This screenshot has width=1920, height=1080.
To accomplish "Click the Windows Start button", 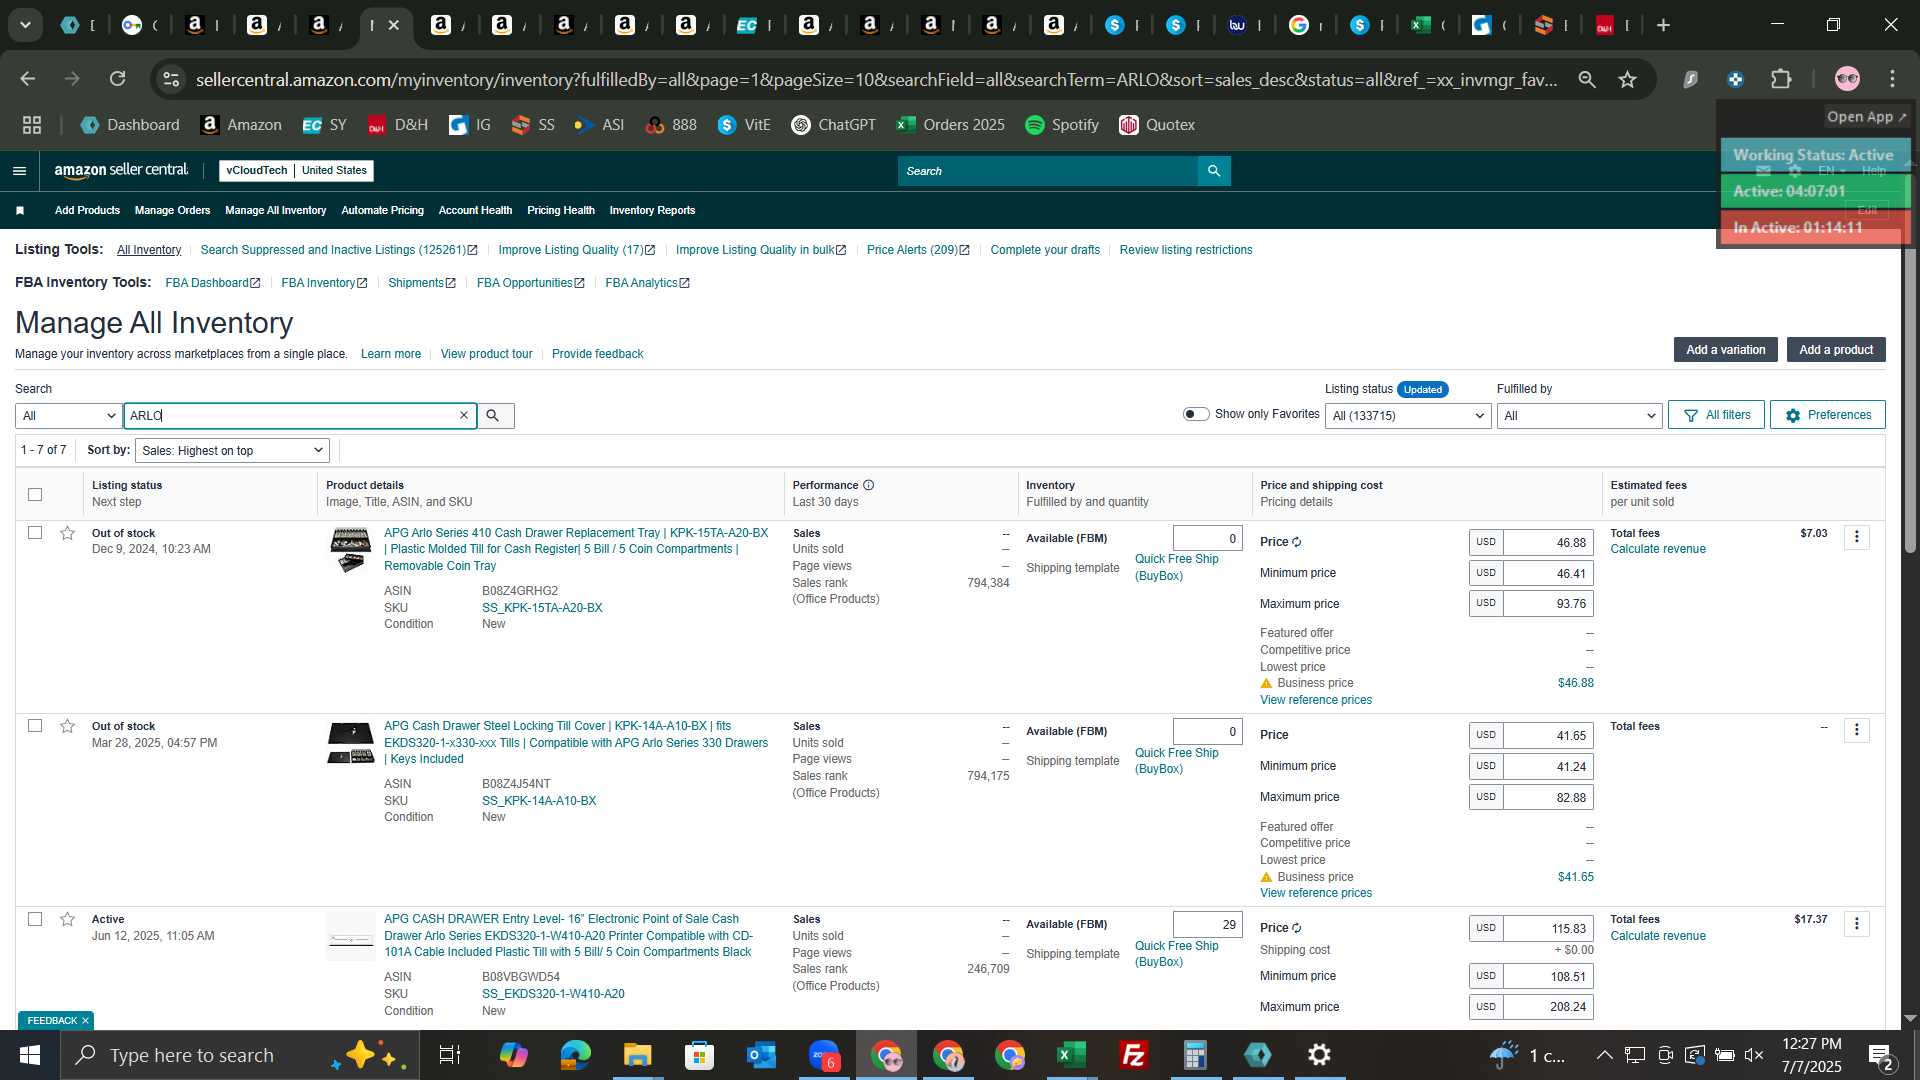I will (29, 1055).
